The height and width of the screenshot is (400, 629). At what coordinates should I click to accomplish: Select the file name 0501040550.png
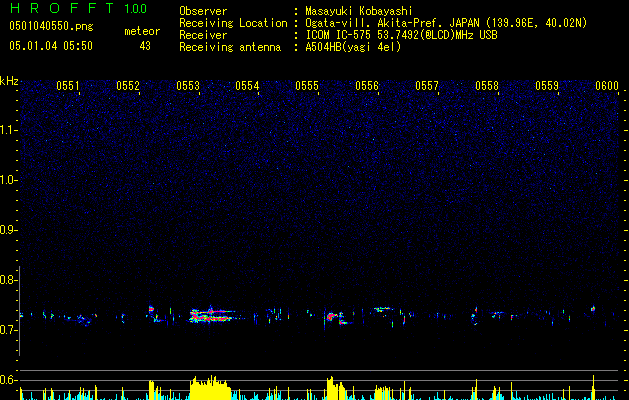click(51, 26)
